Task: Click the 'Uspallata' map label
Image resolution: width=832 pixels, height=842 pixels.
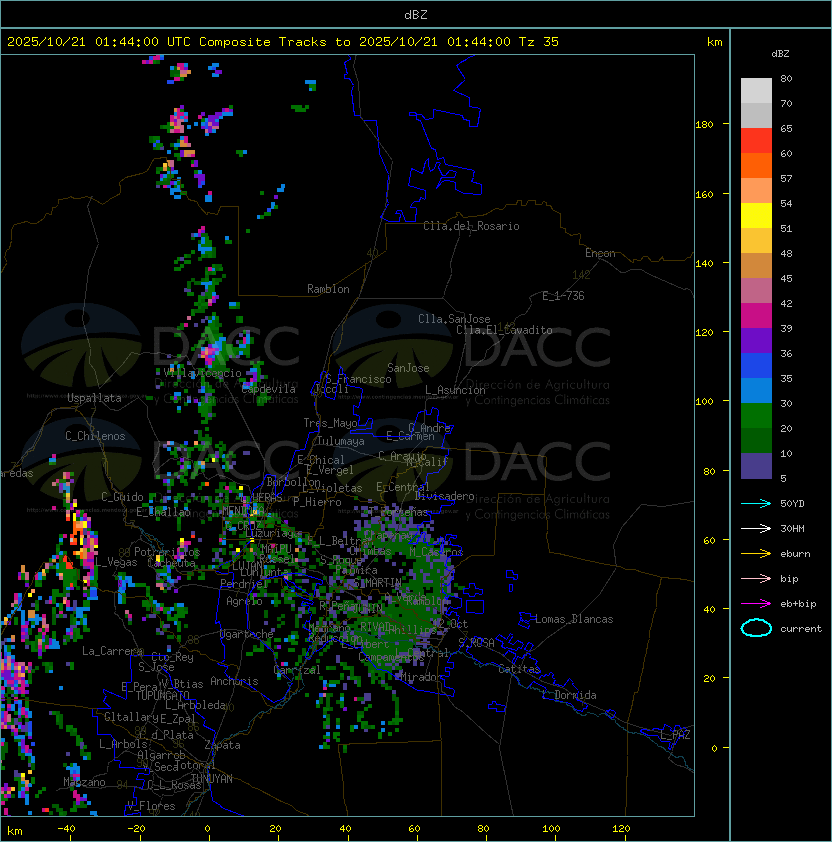Action: tap(94, 398)
